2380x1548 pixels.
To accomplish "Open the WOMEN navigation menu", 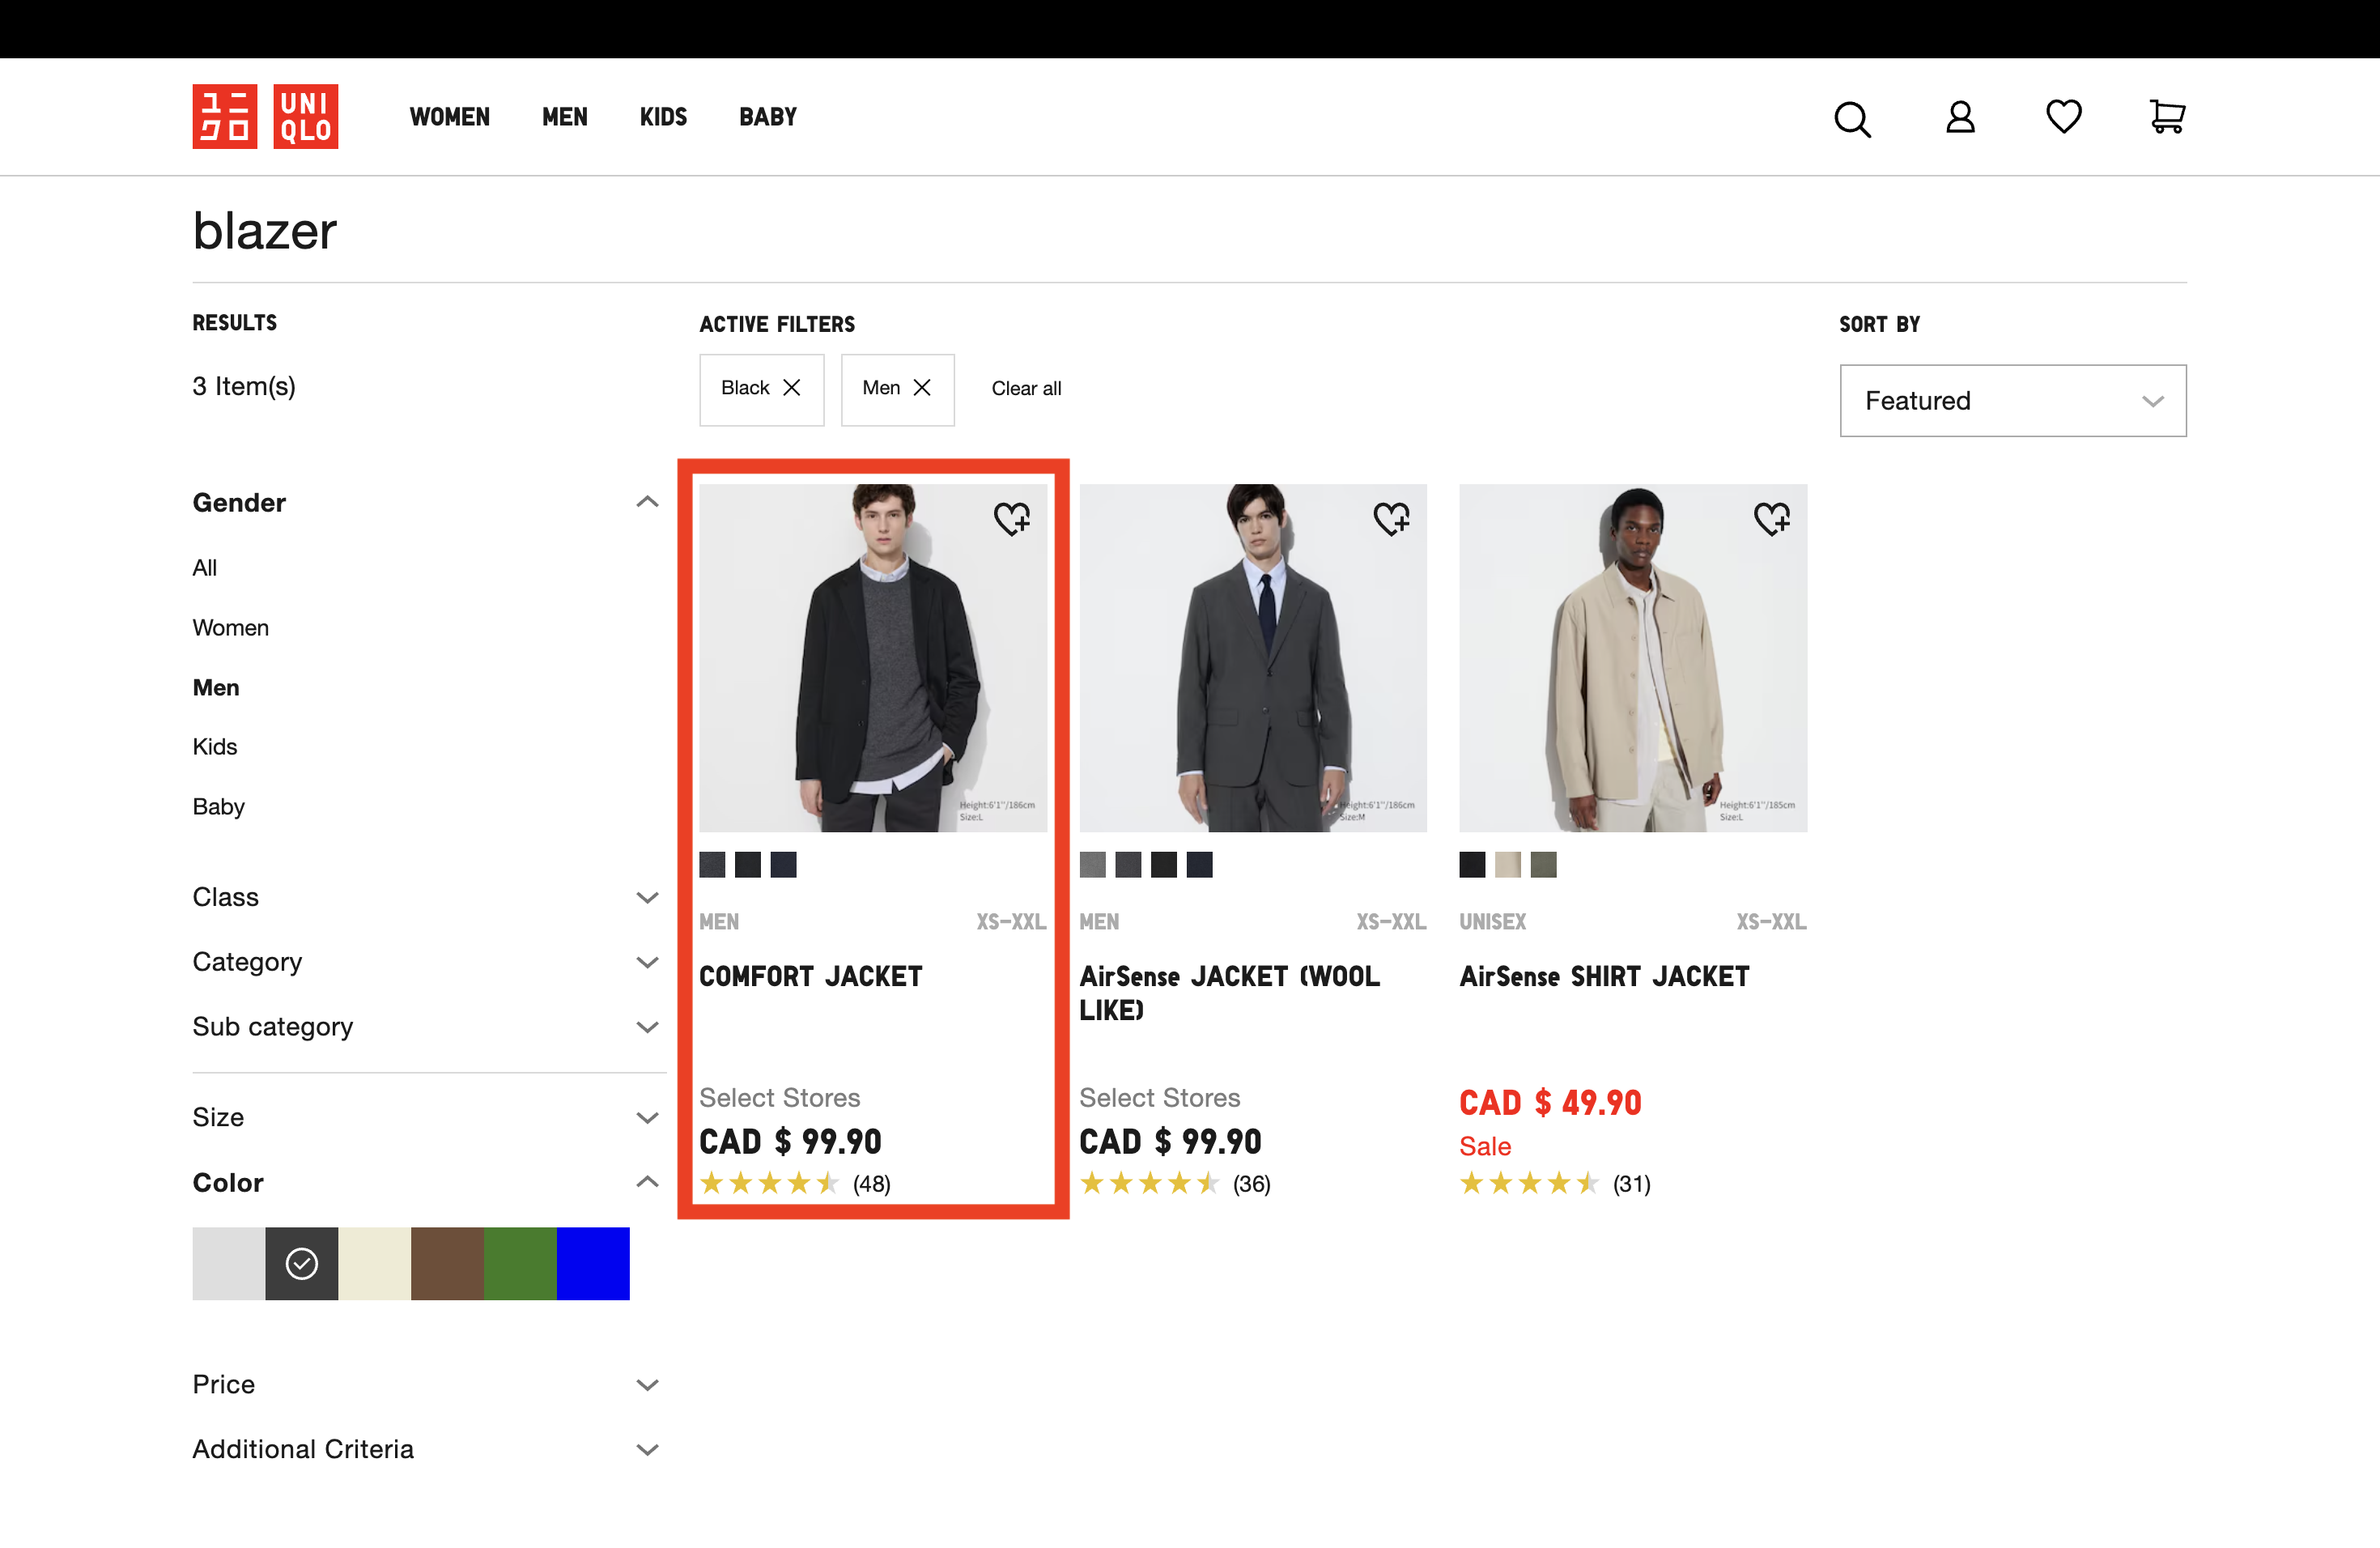I will pyautogui.click(x=449, y=117).
